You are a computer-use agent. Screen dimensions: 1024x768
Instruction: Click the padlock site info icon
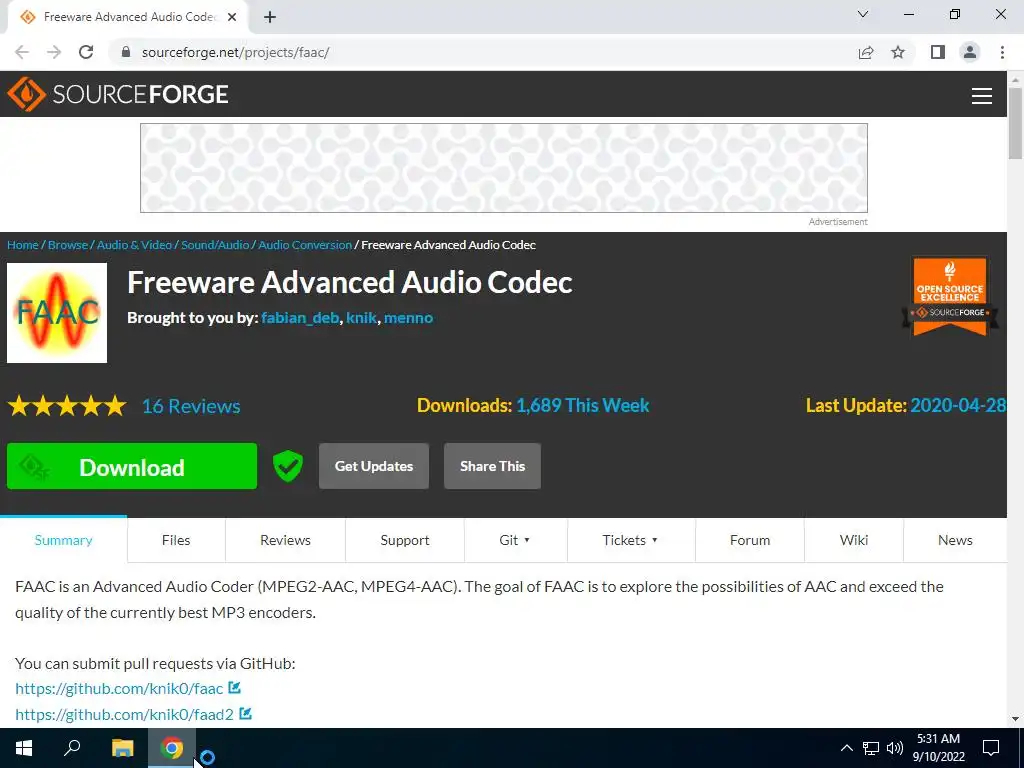[x=126, y=52]
